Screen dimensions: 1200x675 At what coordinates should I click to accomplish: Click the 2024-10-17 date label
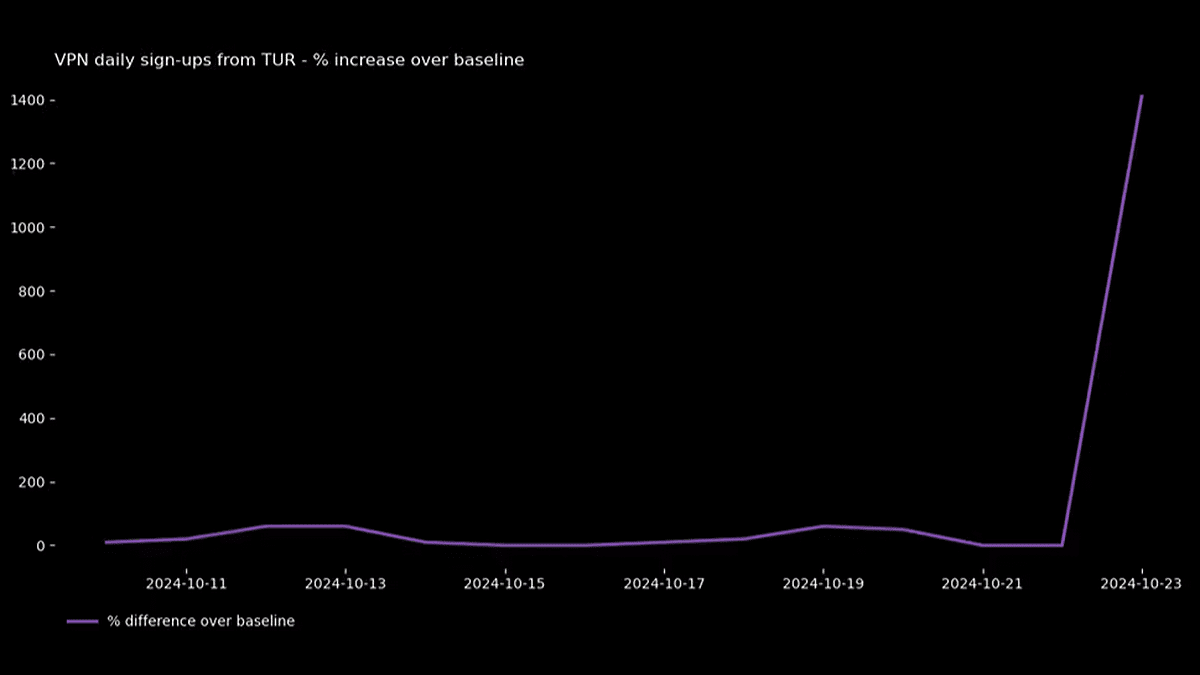click(x=664, y=582)
